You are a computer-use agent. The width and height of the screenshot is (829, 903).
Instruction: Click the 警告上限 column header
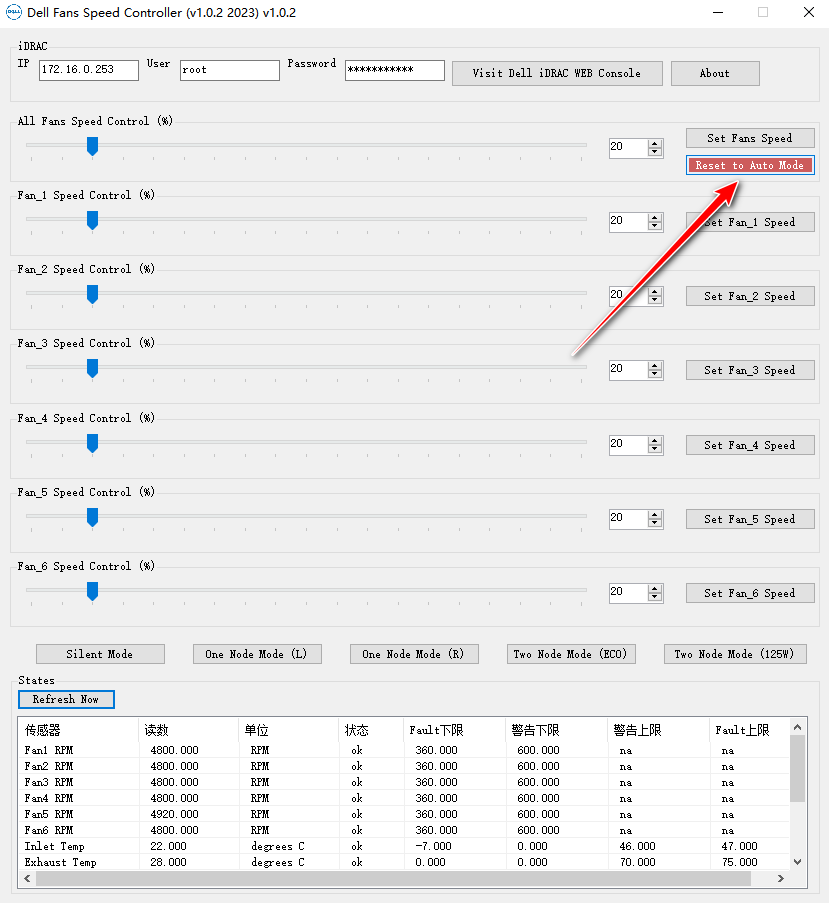click(x=659, y=730)
